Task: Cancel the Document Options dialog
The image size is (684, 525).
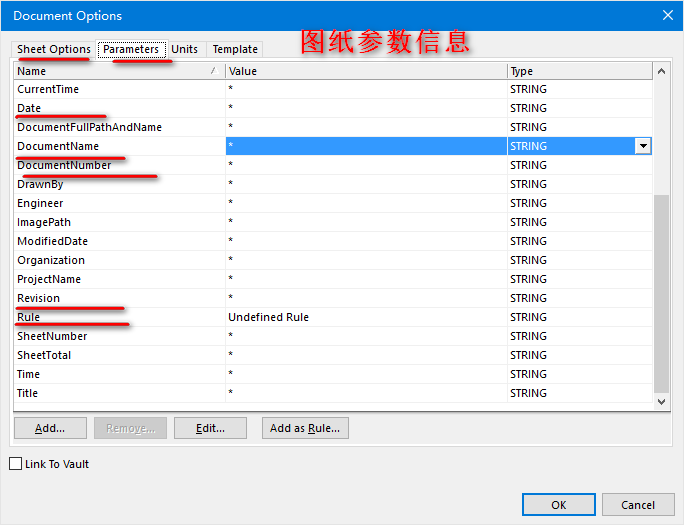Action: point(638,505)
